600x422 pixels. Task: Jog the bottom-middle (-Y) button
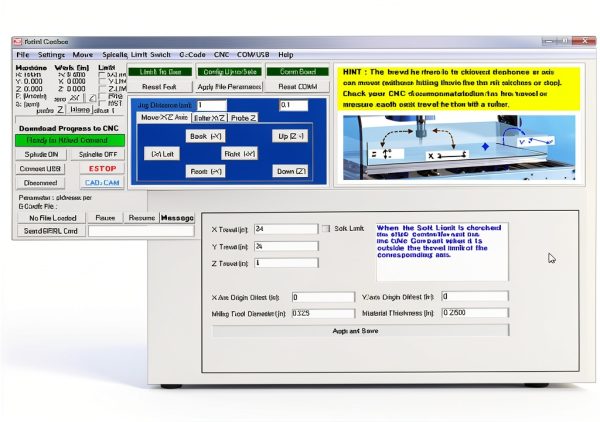tap(205, 171)
